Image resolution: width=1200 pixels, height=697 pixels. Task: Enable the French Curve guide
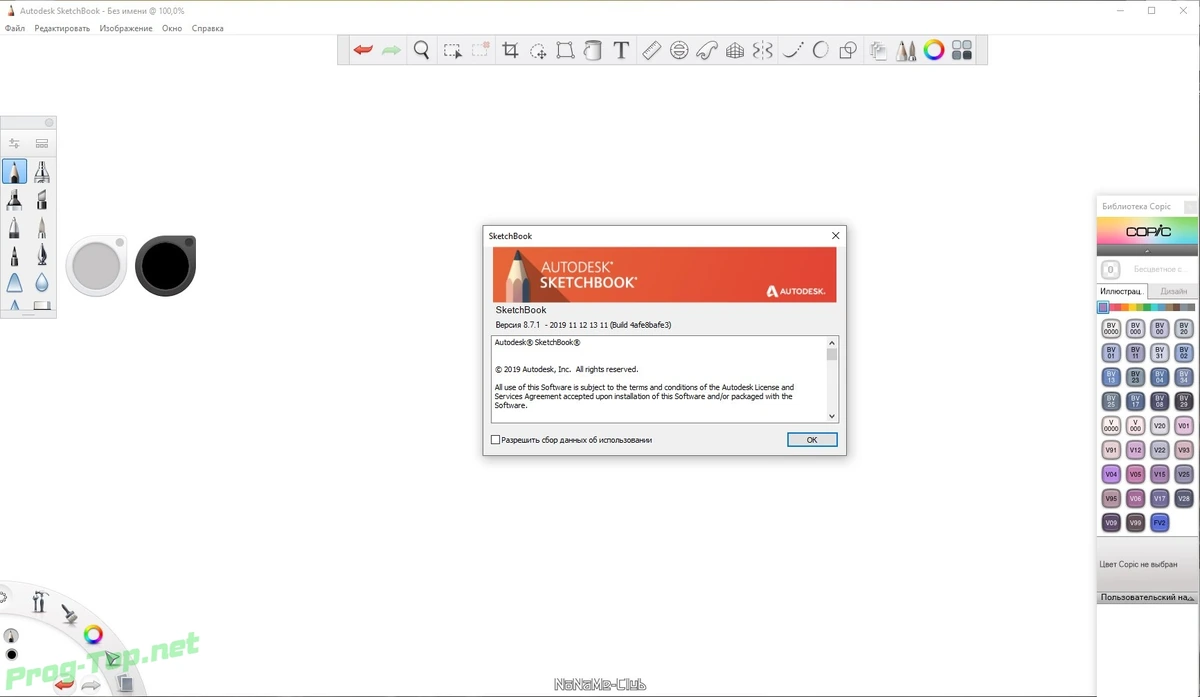707,50
